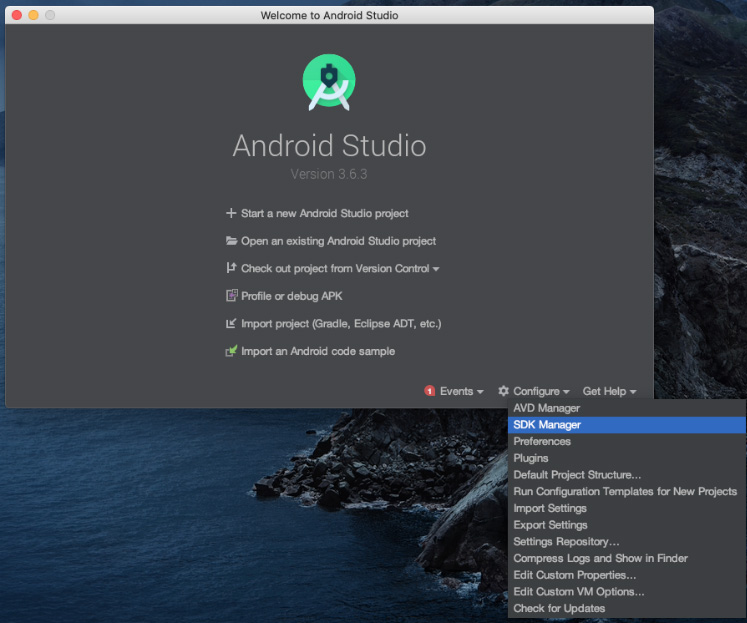The image size is (747, 623).
Task: Select Edit Custom VM Options menu entry
Action: pos(578,592)
